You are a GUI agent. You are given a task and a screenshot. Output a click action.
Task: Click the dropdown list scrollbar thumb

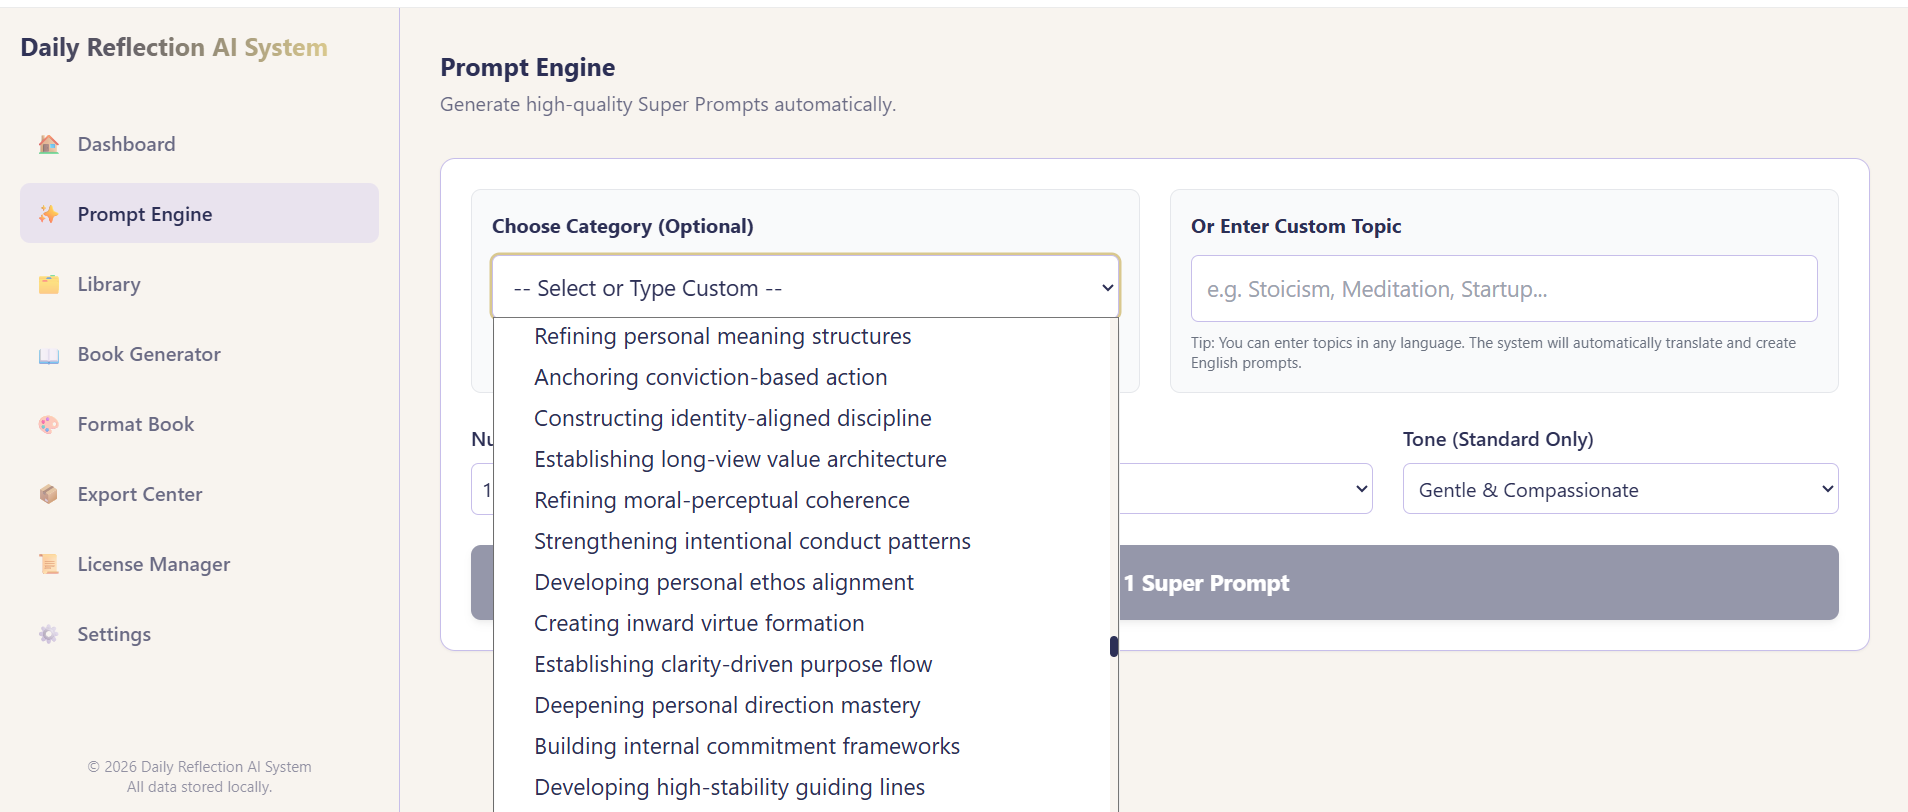click(x=1112, y=645)
